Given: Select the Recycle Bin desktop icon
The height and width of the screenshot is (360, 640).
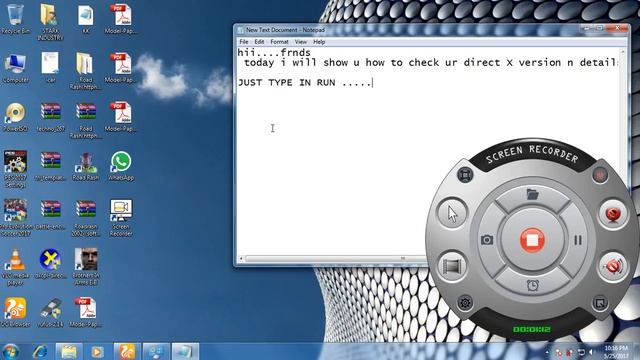Looking at the screenshot, I should pyautogui.click(x=16, y=19).
